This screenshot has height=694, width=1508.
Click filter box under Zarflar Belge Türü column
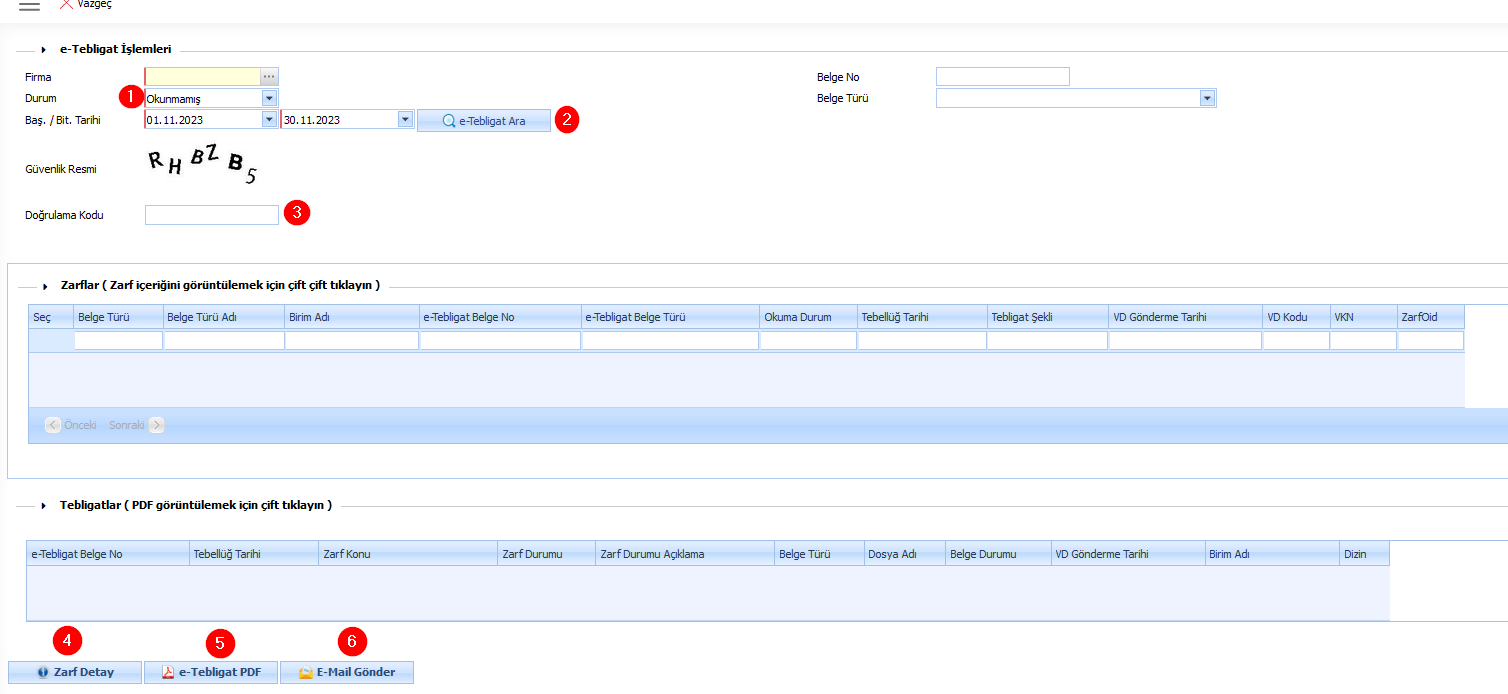(x=119, y=341)
